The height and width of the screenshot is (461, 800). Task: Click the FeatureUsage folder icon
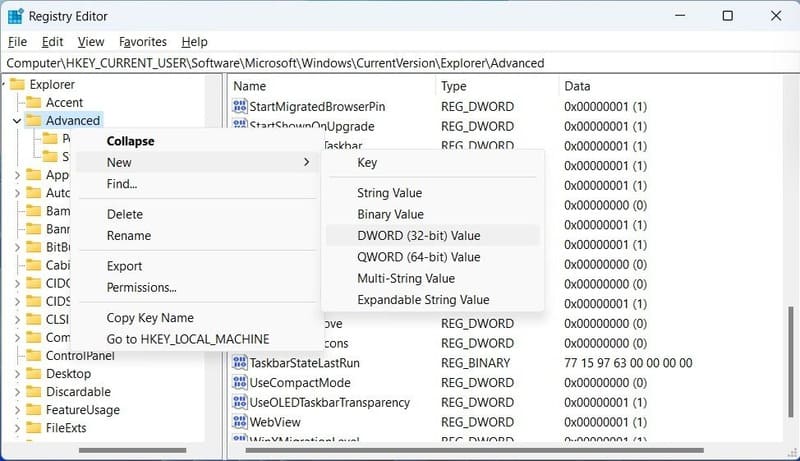[x=34, y=410]
